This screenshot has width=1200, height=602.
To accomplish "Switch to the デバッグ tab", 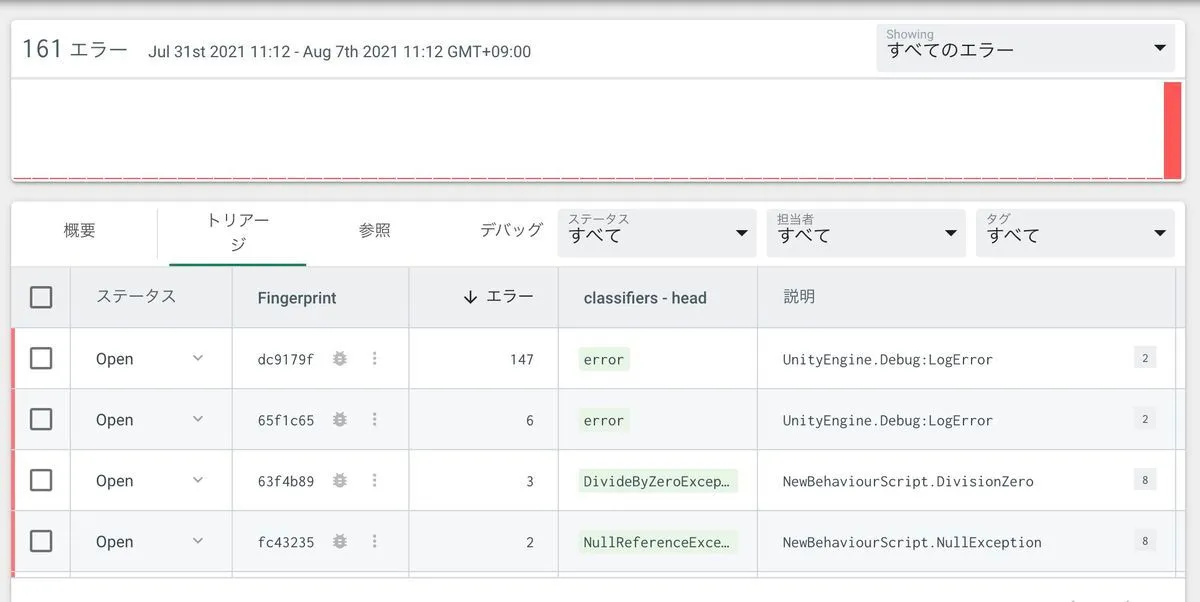I will click(x=511, y=230).
